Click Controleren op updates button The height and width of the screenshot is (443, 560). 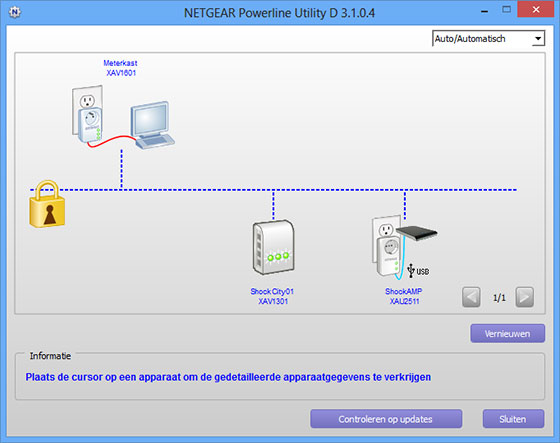click(386, 419)
